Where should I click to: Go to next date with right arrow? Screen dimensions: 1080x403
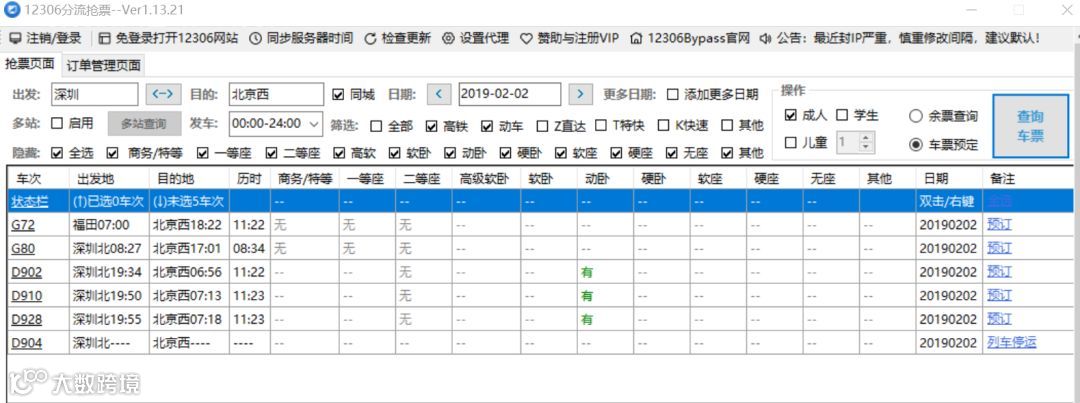[581, 94]
